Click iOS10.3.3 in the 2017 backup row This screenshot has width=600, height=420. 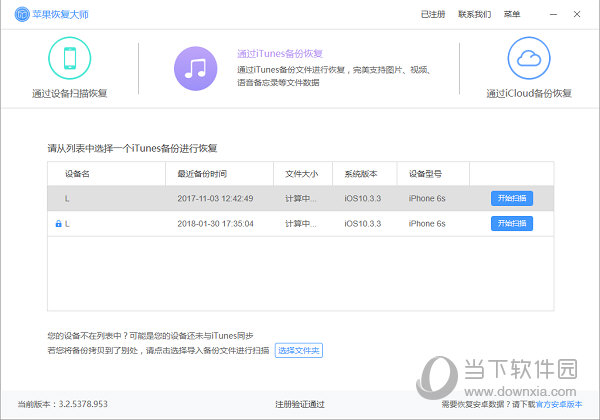(x=363, y=199)
